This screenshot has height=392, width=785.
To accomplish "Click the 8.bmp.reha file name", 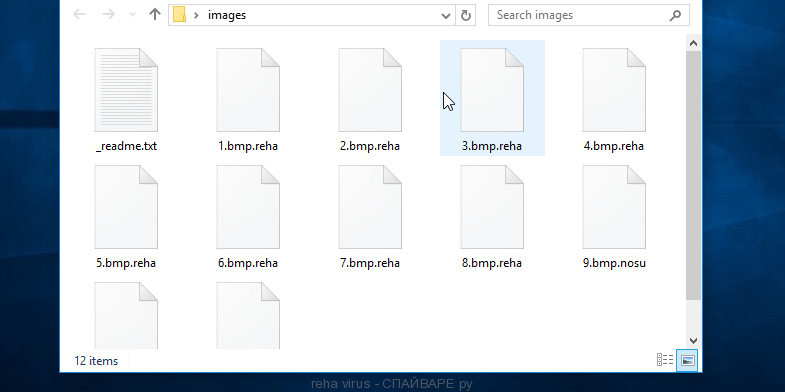I will point(492,263).
